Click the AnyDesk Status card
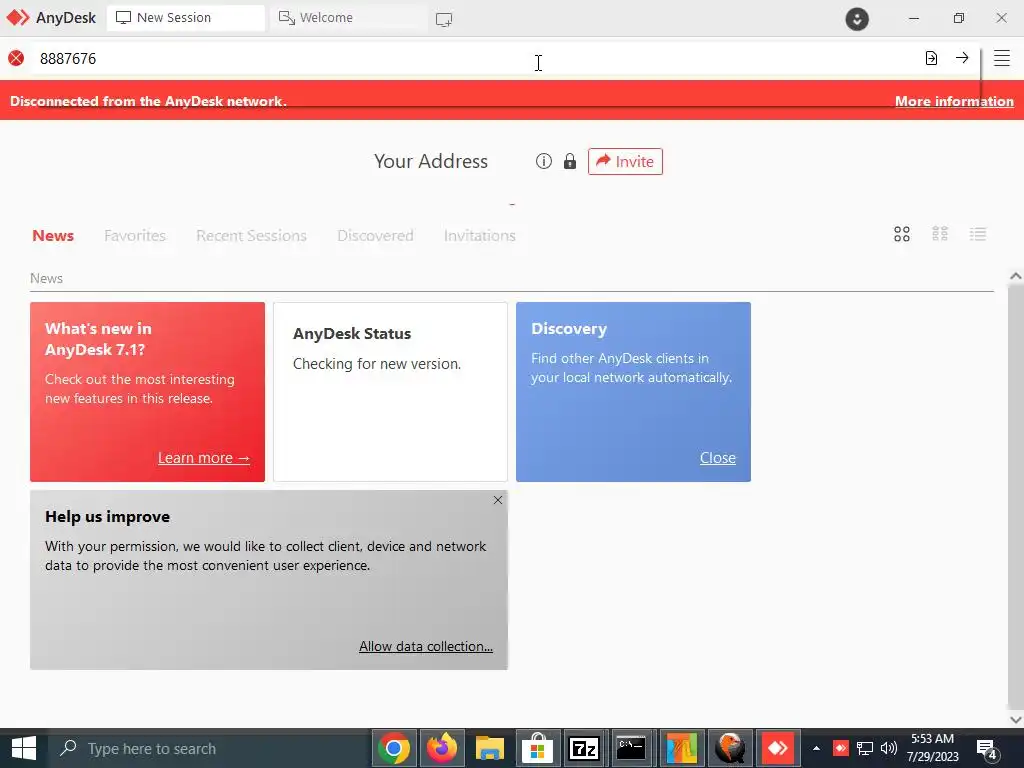The image size is (1024, 768). coord(390,392)
